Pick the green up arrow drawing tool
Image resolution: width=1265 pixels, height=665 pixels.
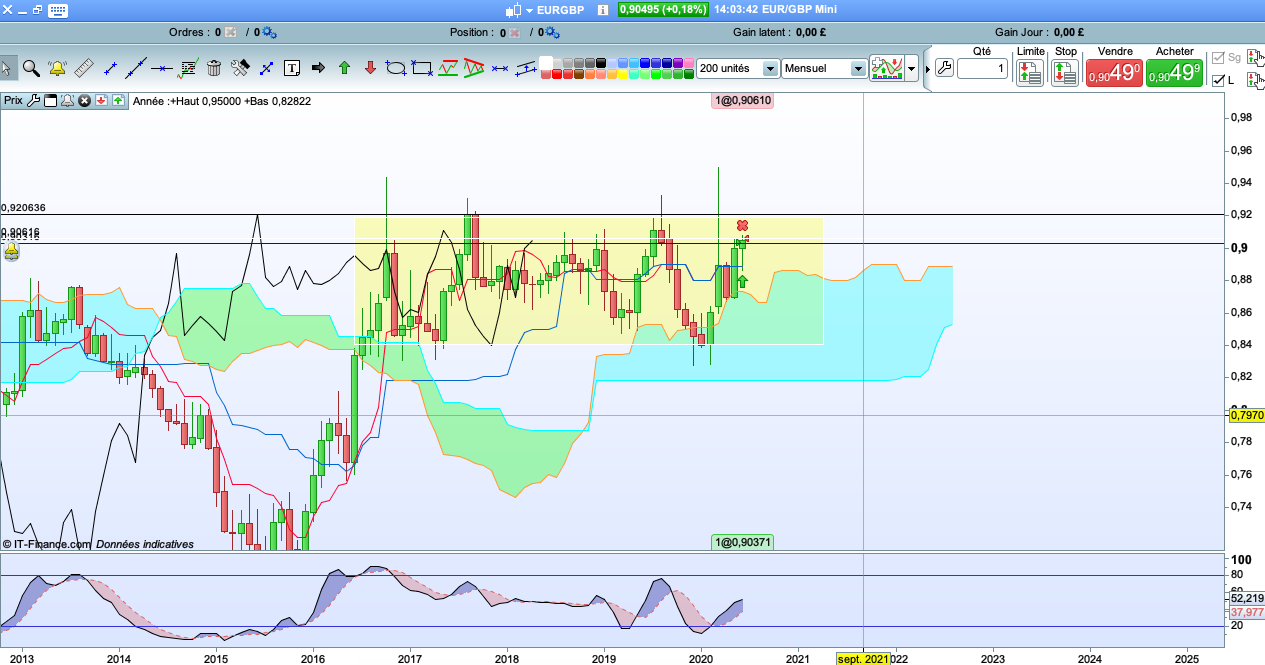pos(344,69)
